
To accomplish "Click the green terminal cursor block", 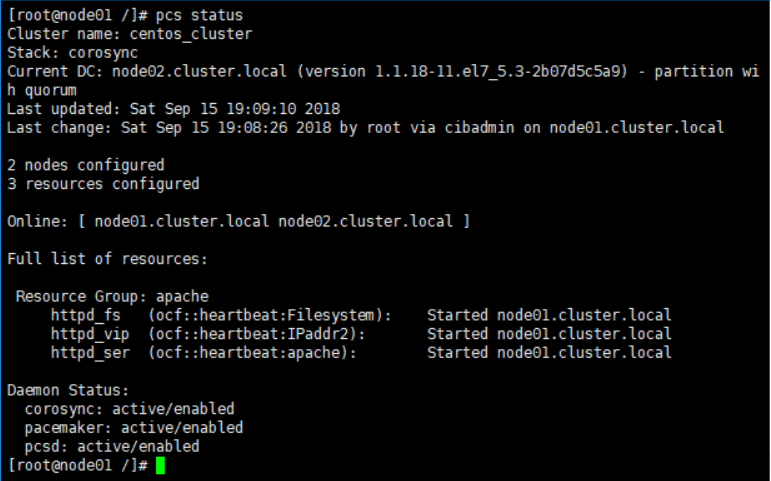I will tap(160, 465).
